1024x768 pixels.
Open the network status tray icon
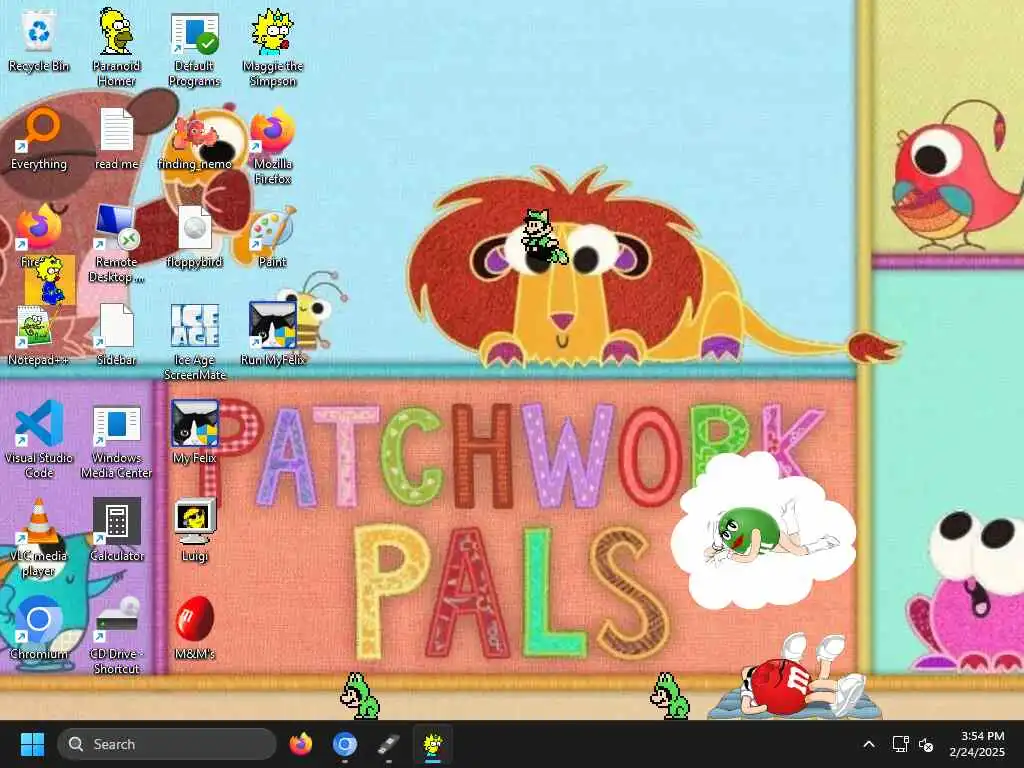click(x=901, y=744)
